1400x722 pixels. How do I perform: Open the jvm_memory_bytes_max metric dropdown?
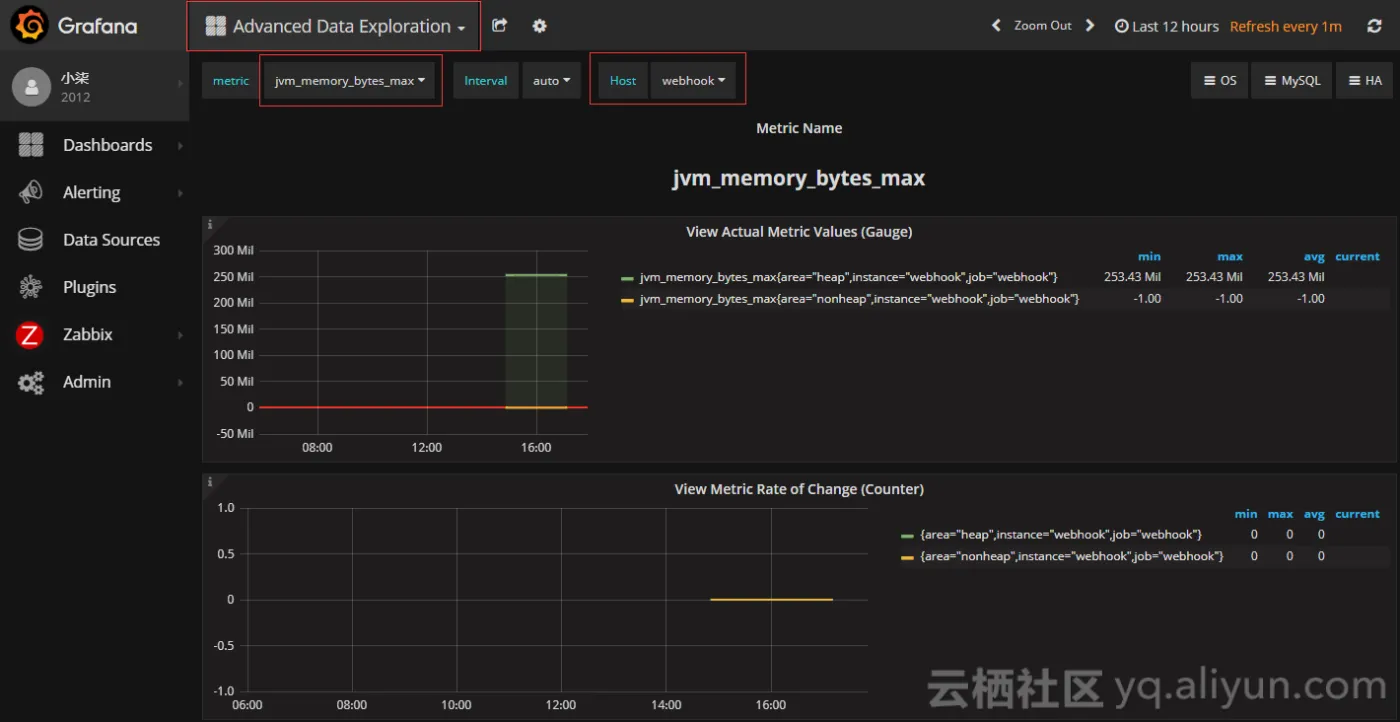coord(350,81)
